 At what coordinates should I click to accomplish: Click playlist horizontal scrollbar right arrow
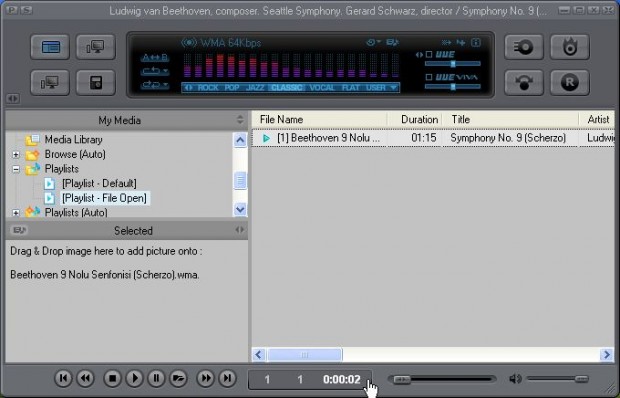[x=607, y=355]
